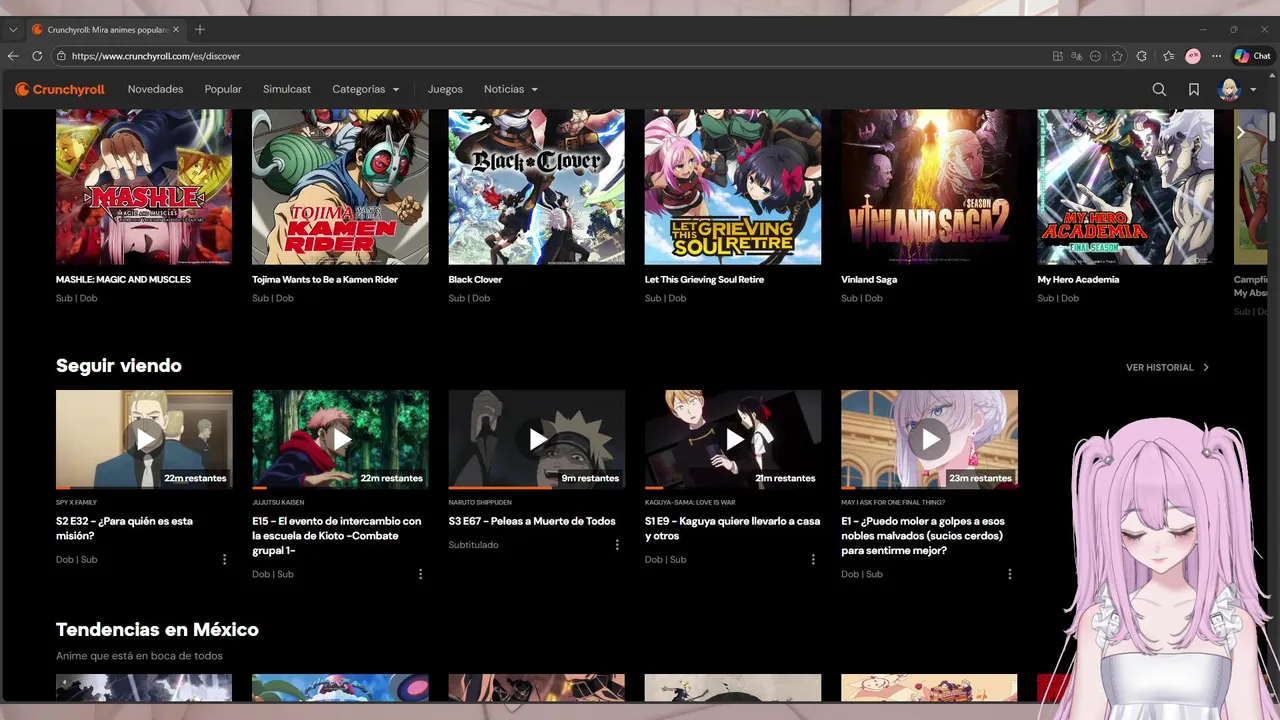Open a new browser tab
The image size is (1280, 720).
click(200, 30)
